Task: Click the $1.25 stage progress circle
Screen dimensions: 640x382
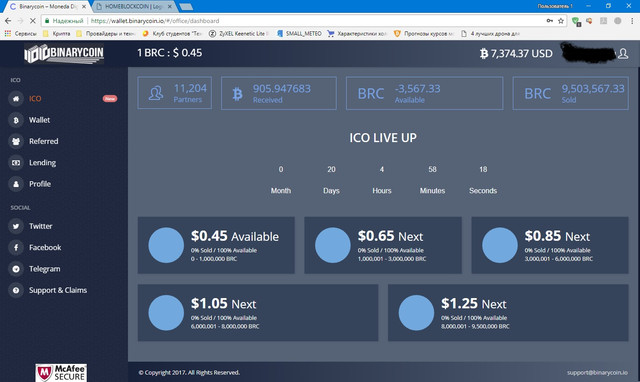Action: click(416, 313)
